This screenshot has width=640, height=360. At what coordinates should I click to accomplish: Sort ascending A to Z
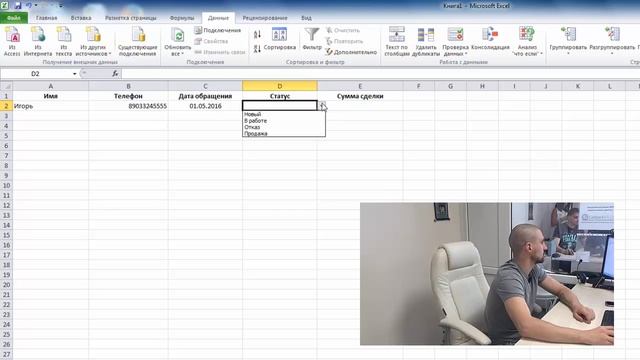click(257, 35)
